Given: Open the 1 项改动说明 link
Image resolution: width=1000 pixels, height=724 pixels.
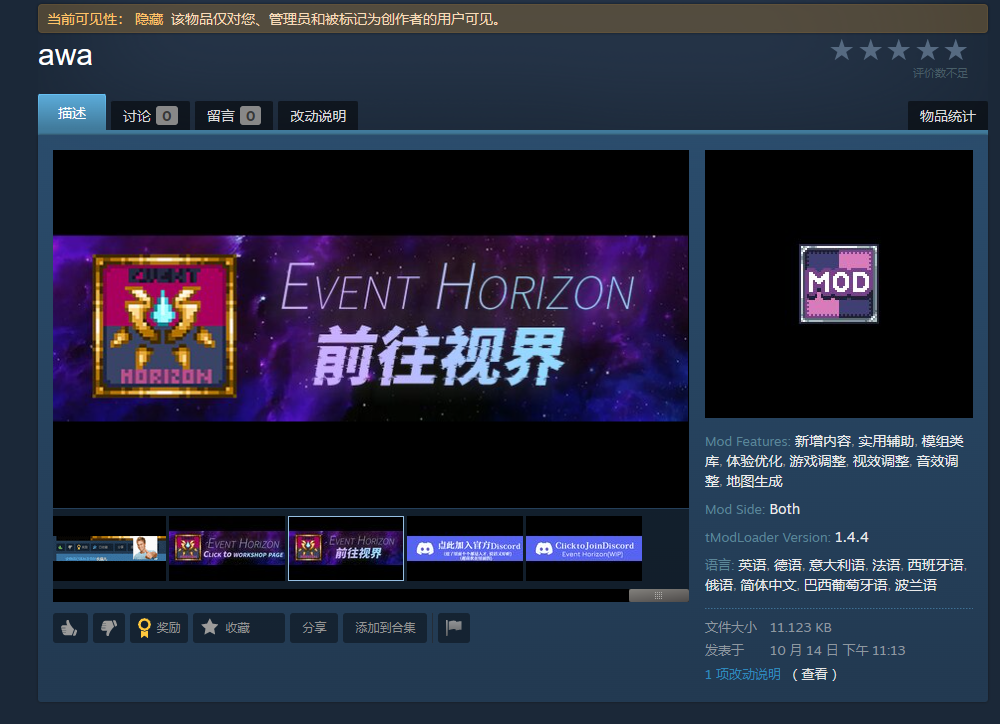Looking at the screenshot, I should 742,674.
